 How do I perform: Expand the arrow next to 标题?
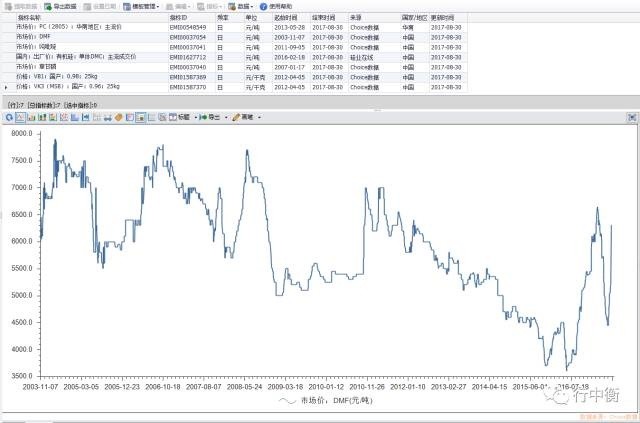tap(196, 118)
